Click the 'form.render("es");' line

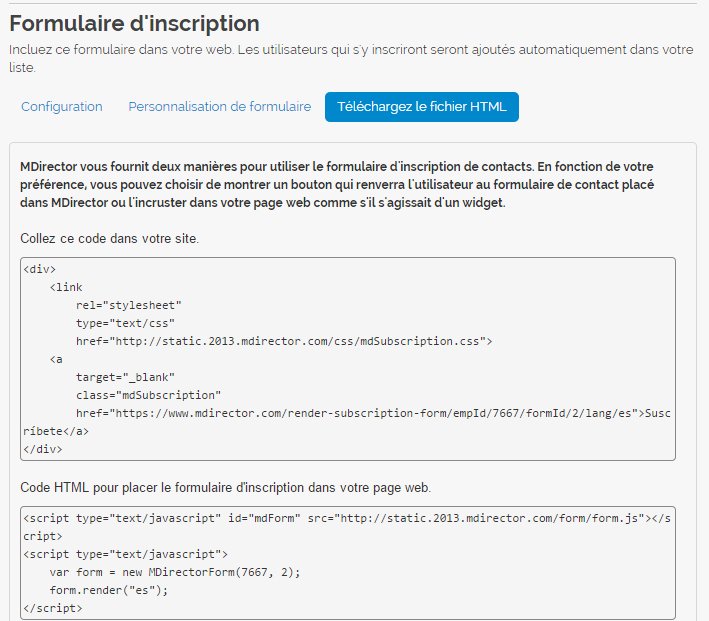(x=109, y=590)
